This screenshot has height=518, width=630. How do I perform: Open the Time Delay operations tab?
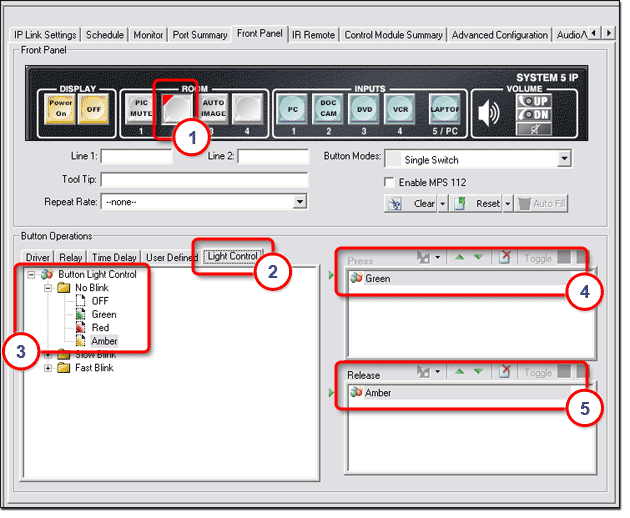click(114, 258)
